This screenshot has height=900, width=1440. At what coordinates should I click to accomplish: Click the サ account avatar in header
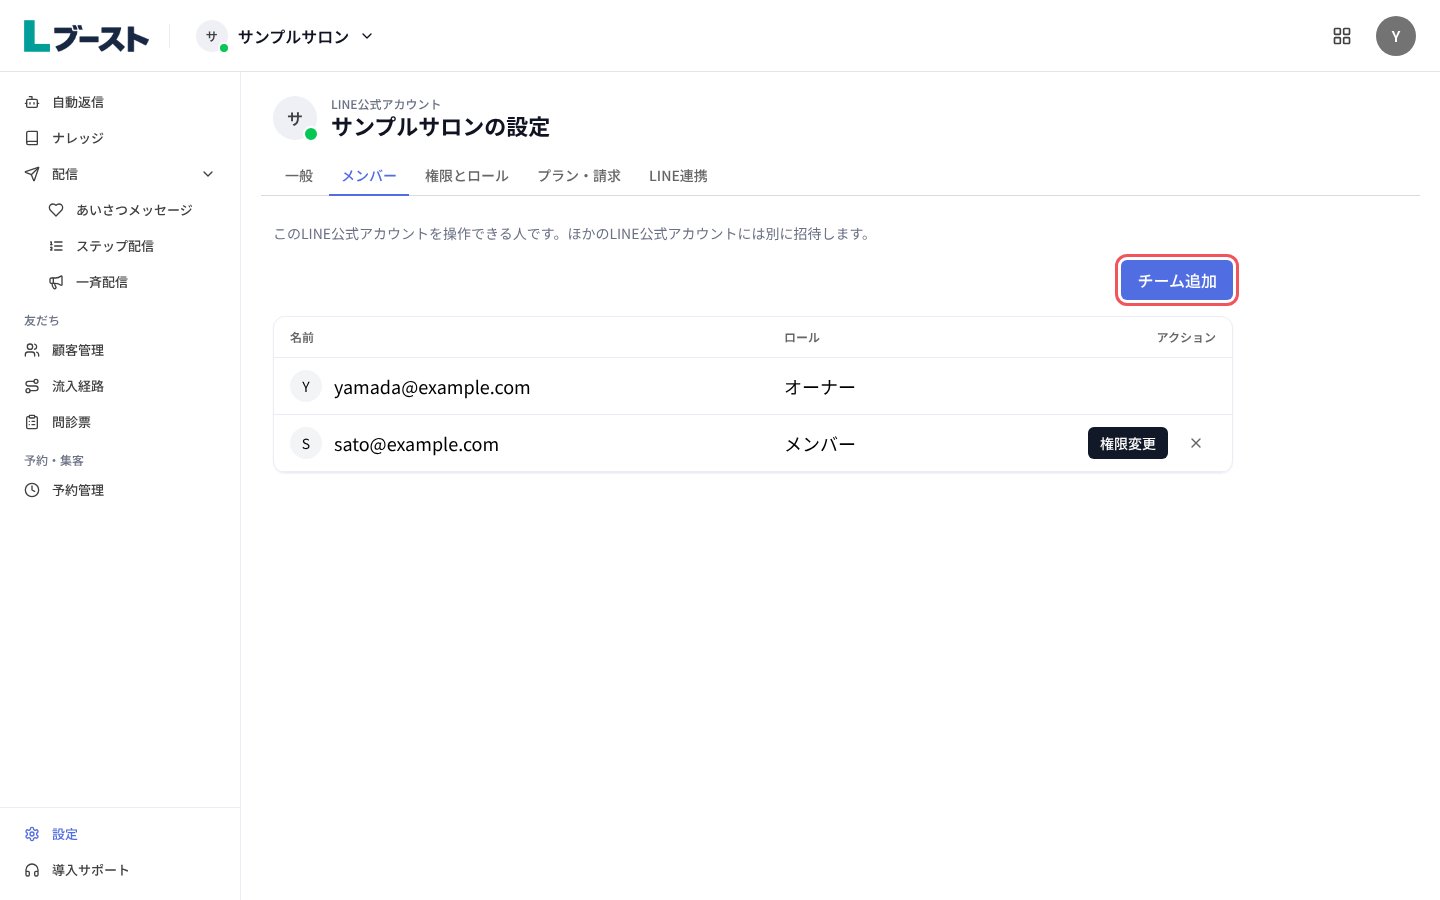pos(212,36)
